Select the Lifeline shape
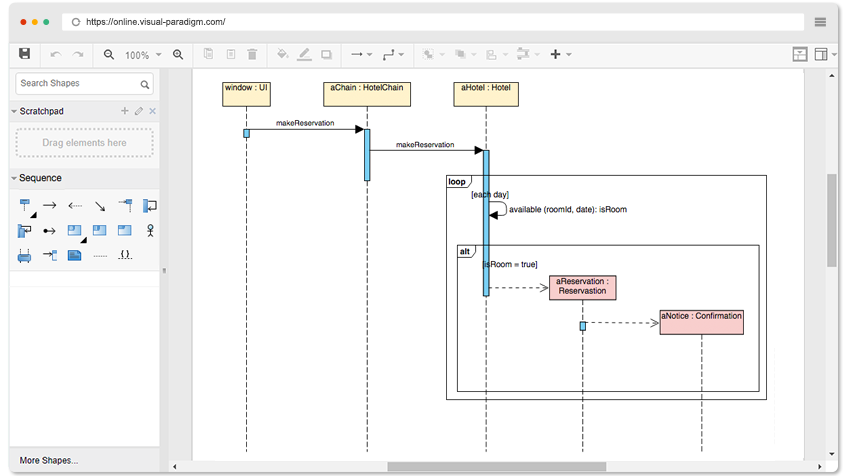Viewport: 848px width, 476px height. [x=26, y=207]
